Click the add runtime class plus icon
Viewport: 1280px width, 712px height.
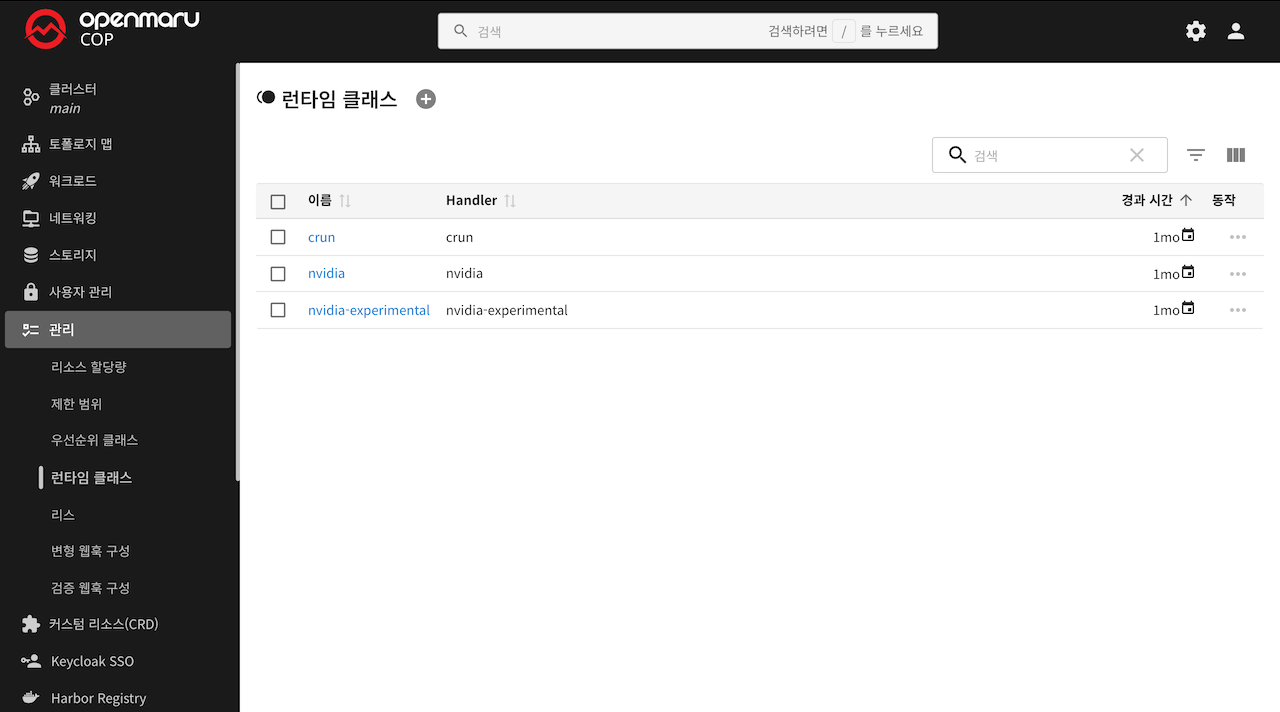[426, 99]
